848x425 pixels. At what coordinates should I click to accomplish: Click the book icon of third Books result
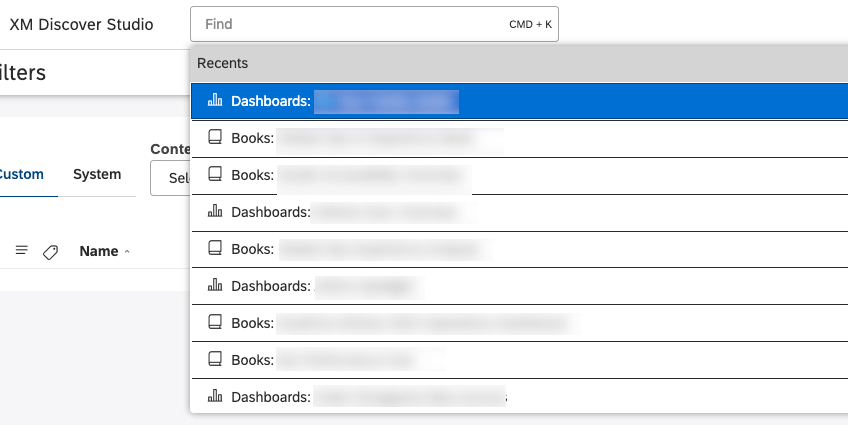click(x=214, y=249)
